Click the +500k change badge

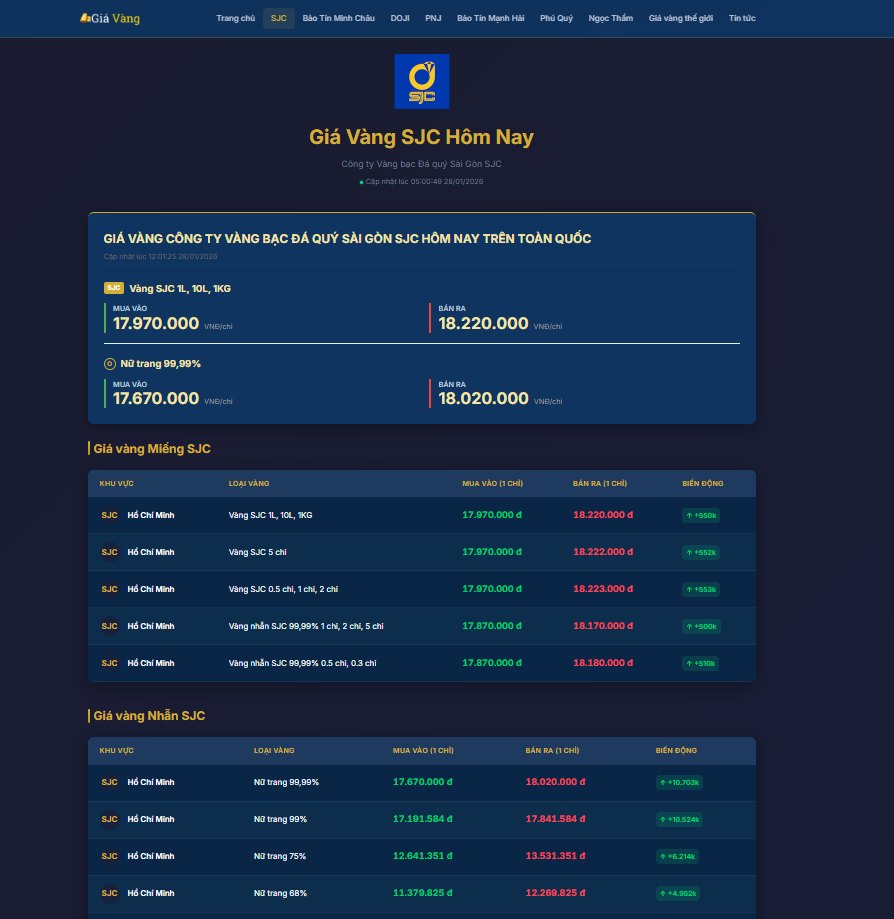(700, 626)
